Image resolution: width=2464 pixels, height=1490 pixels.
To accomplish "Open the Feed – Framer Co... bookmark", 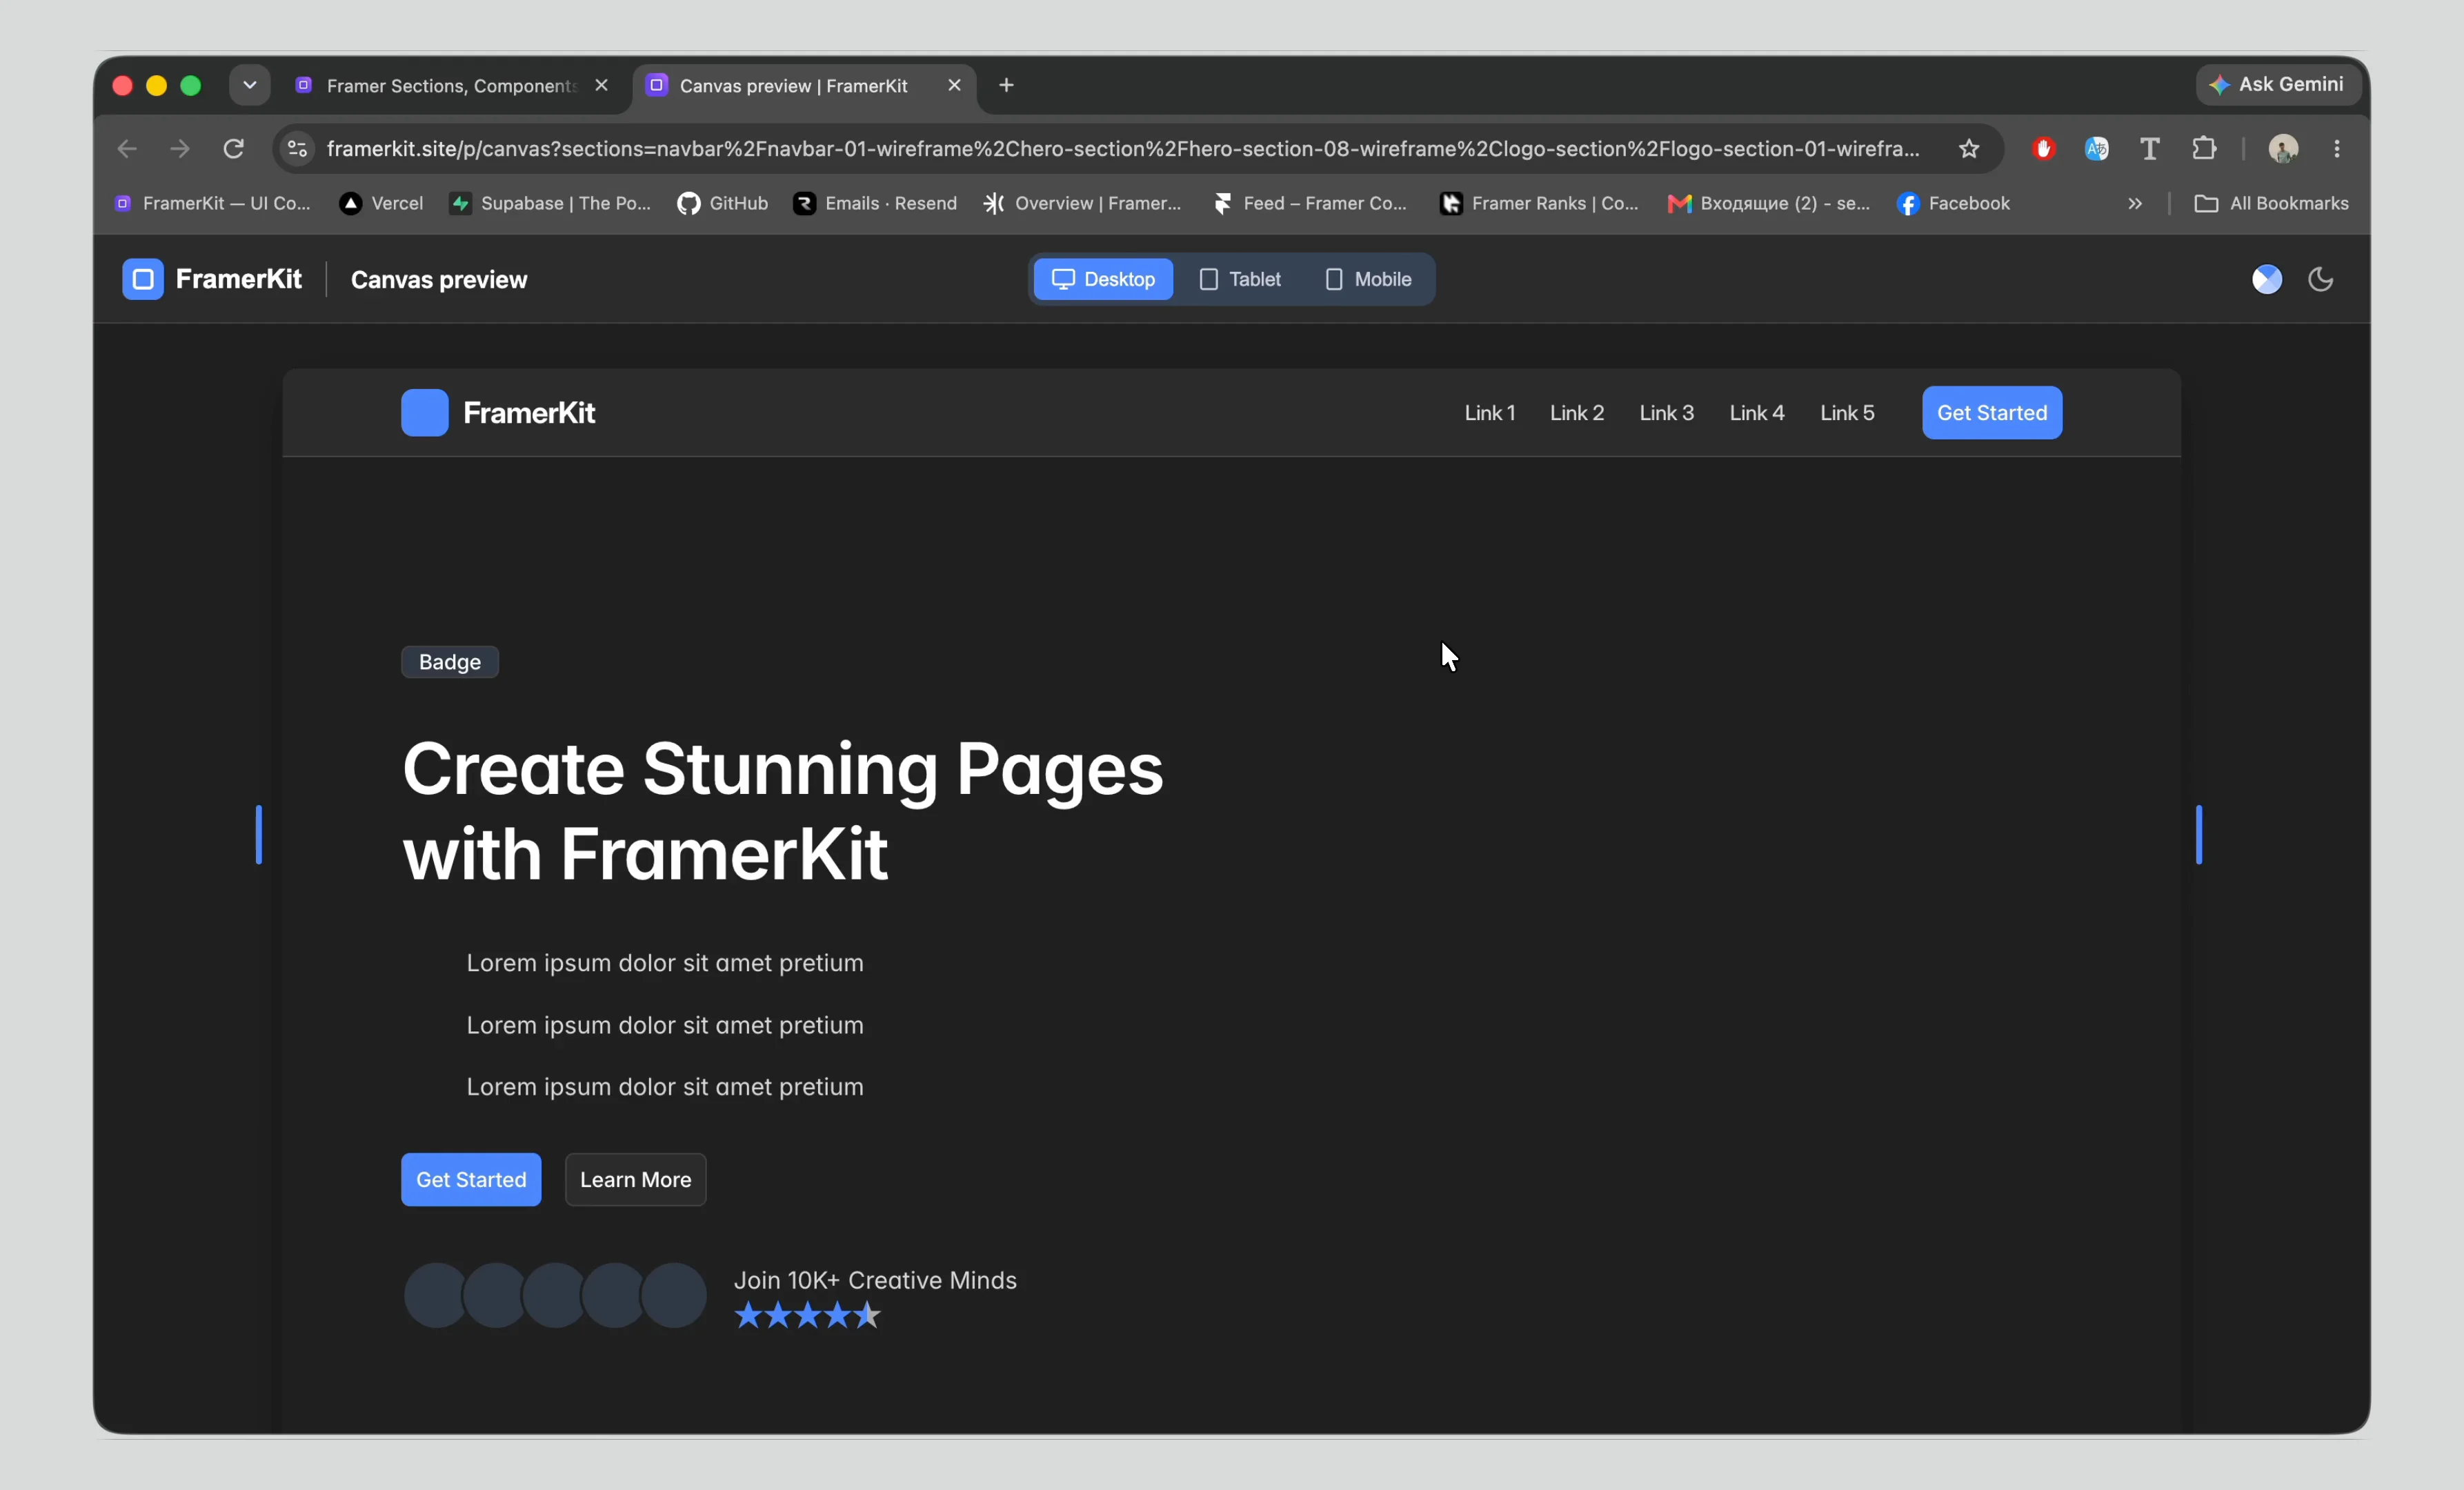I will 1310,203.
